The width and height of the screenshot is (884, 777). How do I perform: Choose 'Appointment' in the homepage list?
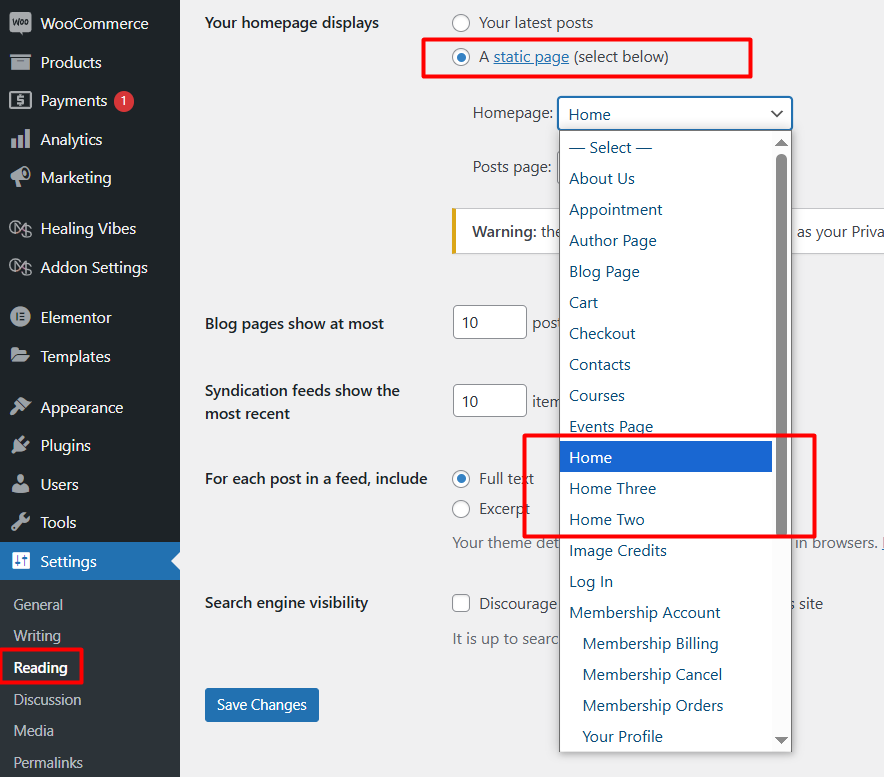(666, 210)
